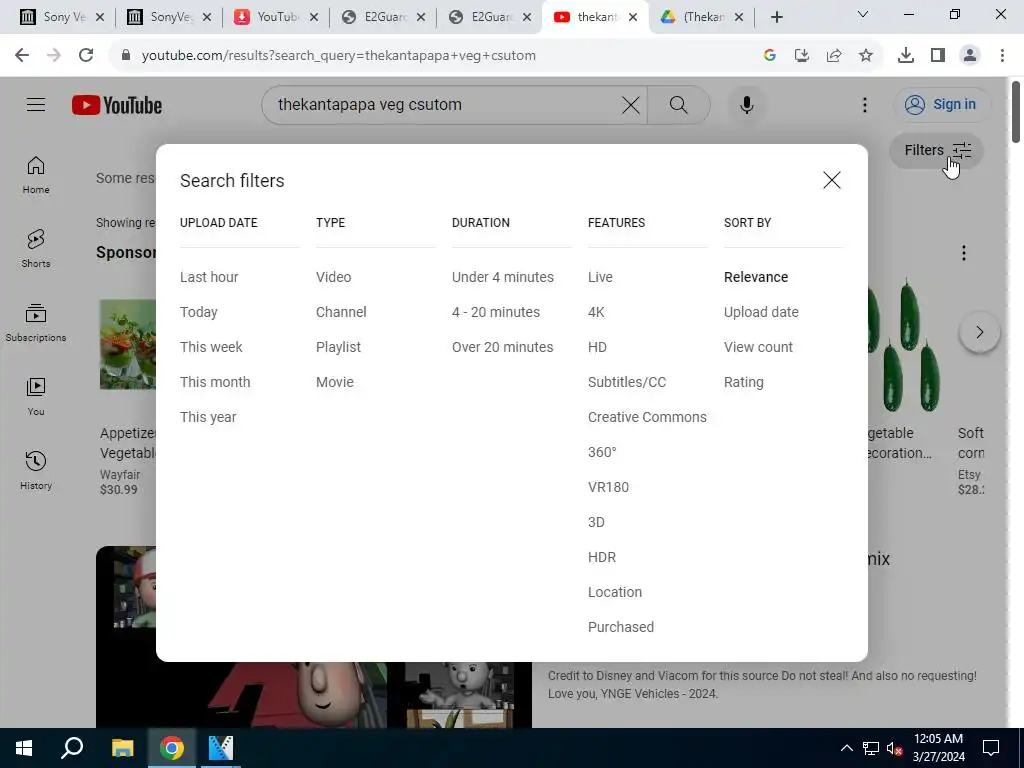Enable the 3D filter

[x=596, y=522]
